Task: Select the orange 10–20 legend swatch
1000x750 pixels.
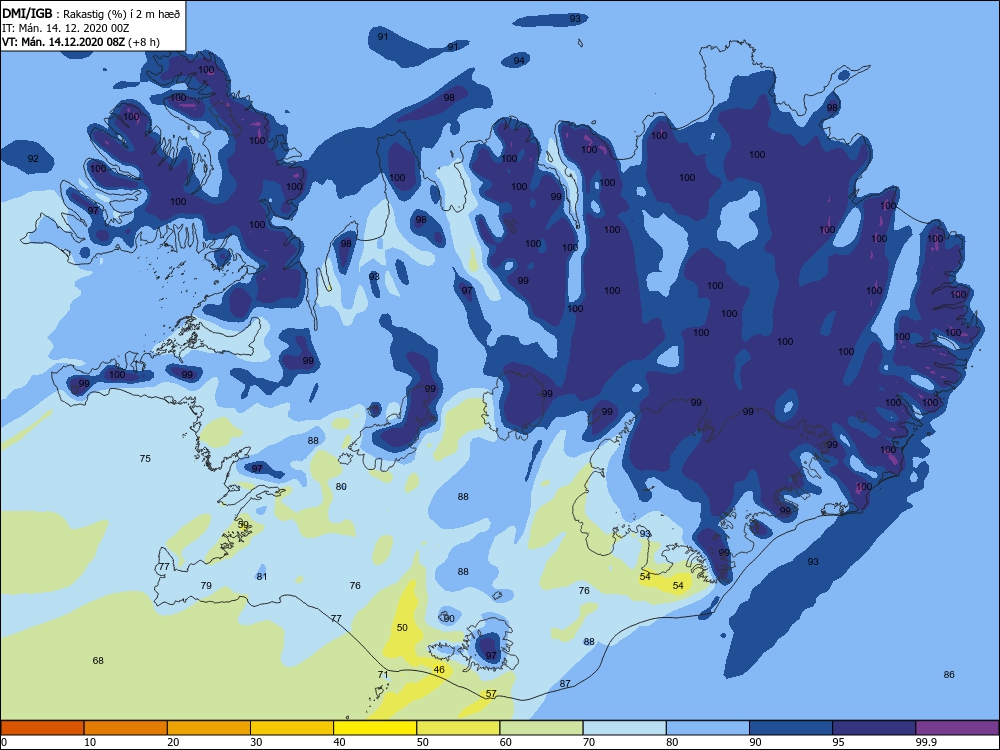Action: 126,728
